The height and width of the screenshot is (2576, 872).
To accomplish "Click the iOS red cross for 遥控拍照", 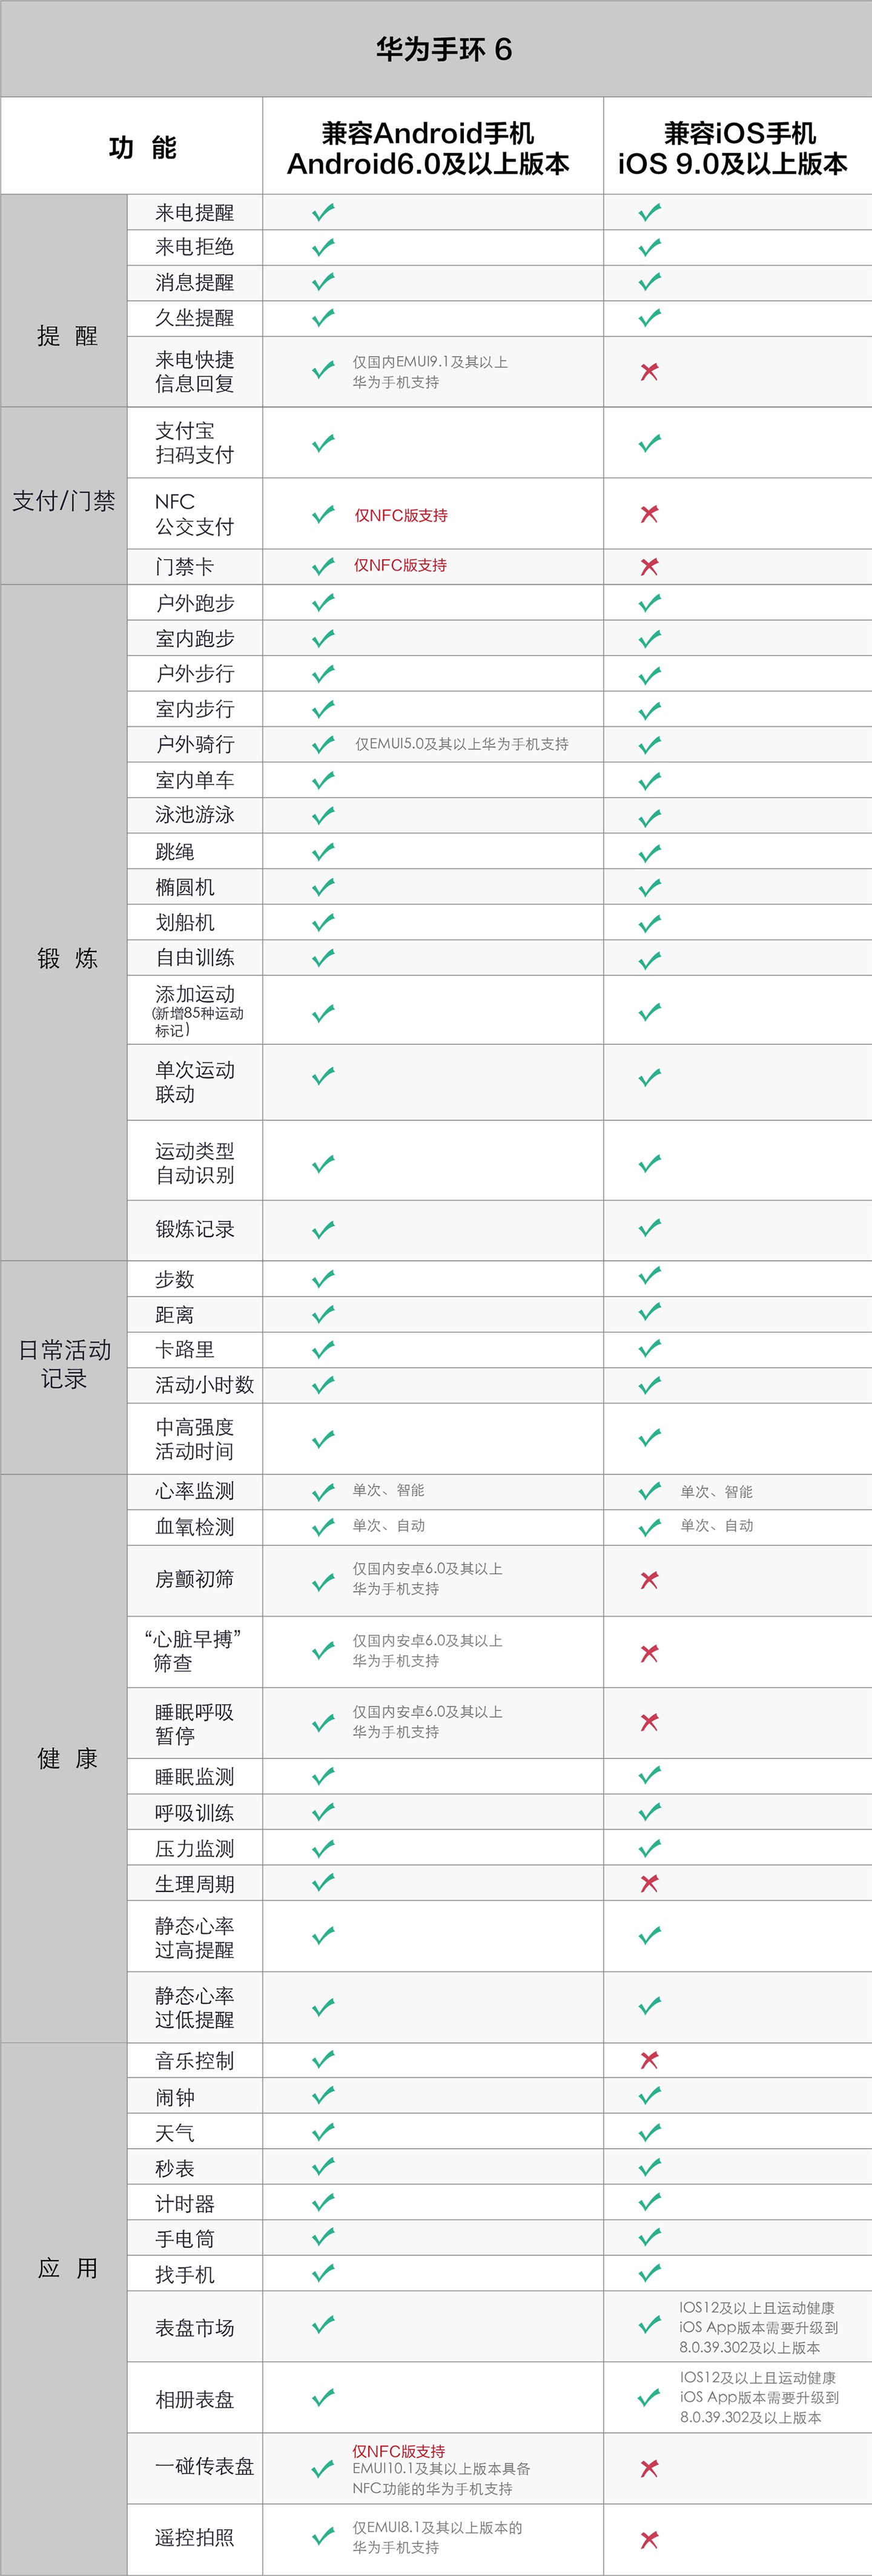I will pyautogui.click(x=649, y=2539).
